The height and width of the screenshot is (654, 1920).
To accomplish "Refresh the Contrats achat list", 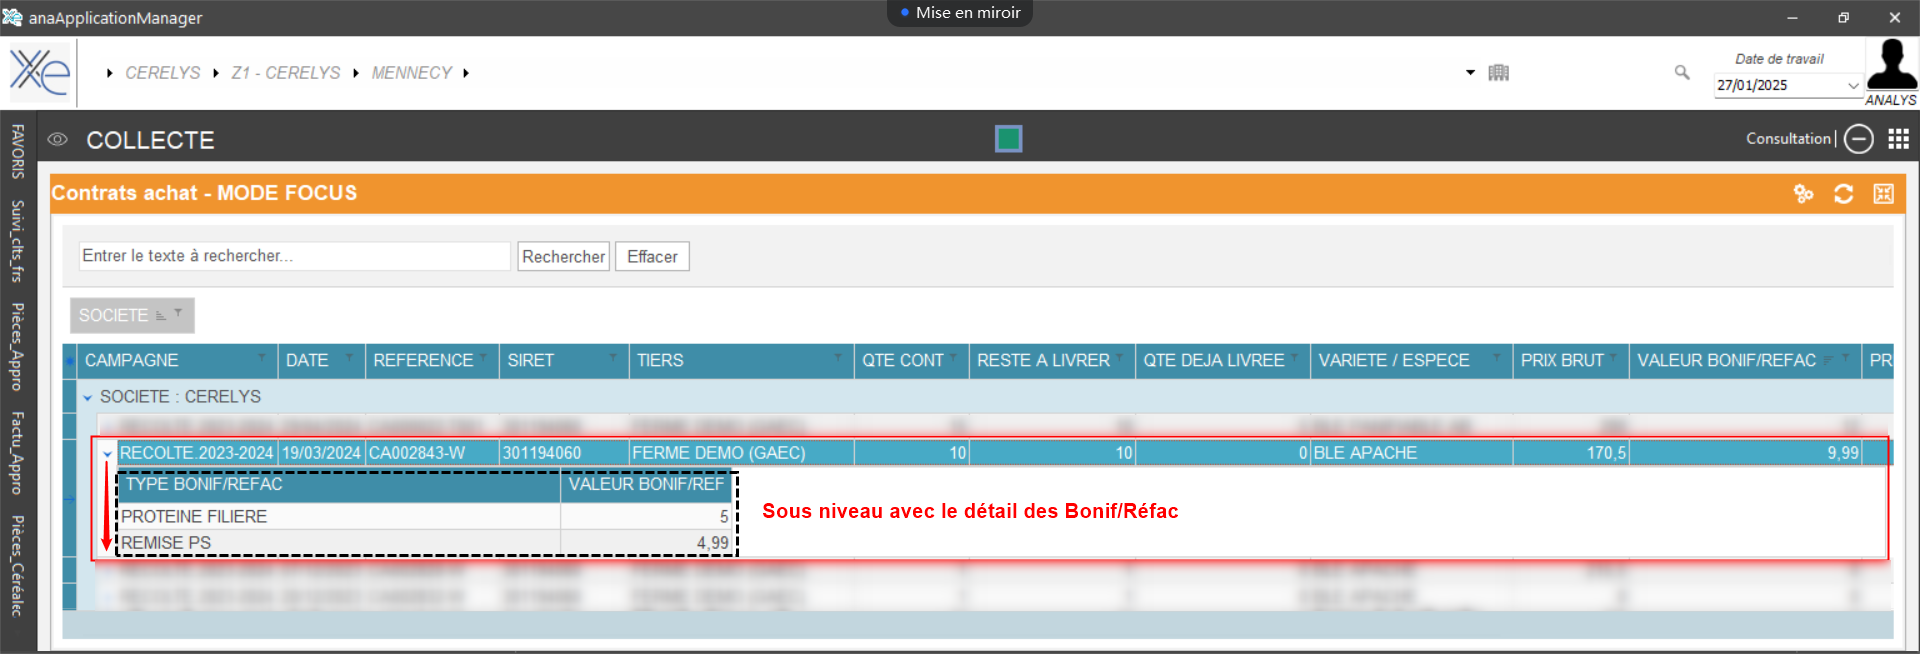I will [1843, 194].
